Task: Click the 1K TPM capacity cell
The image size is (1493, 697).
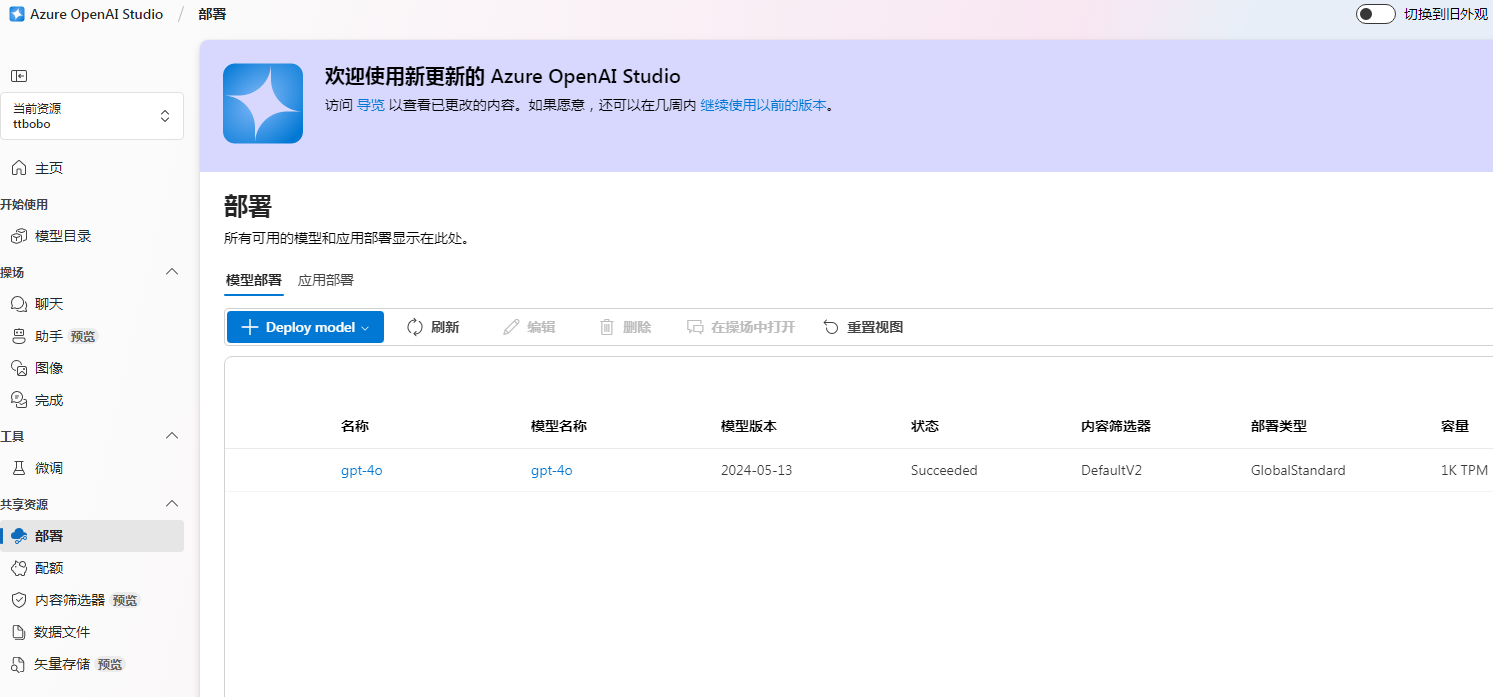Action: [x=1464, y=470]
